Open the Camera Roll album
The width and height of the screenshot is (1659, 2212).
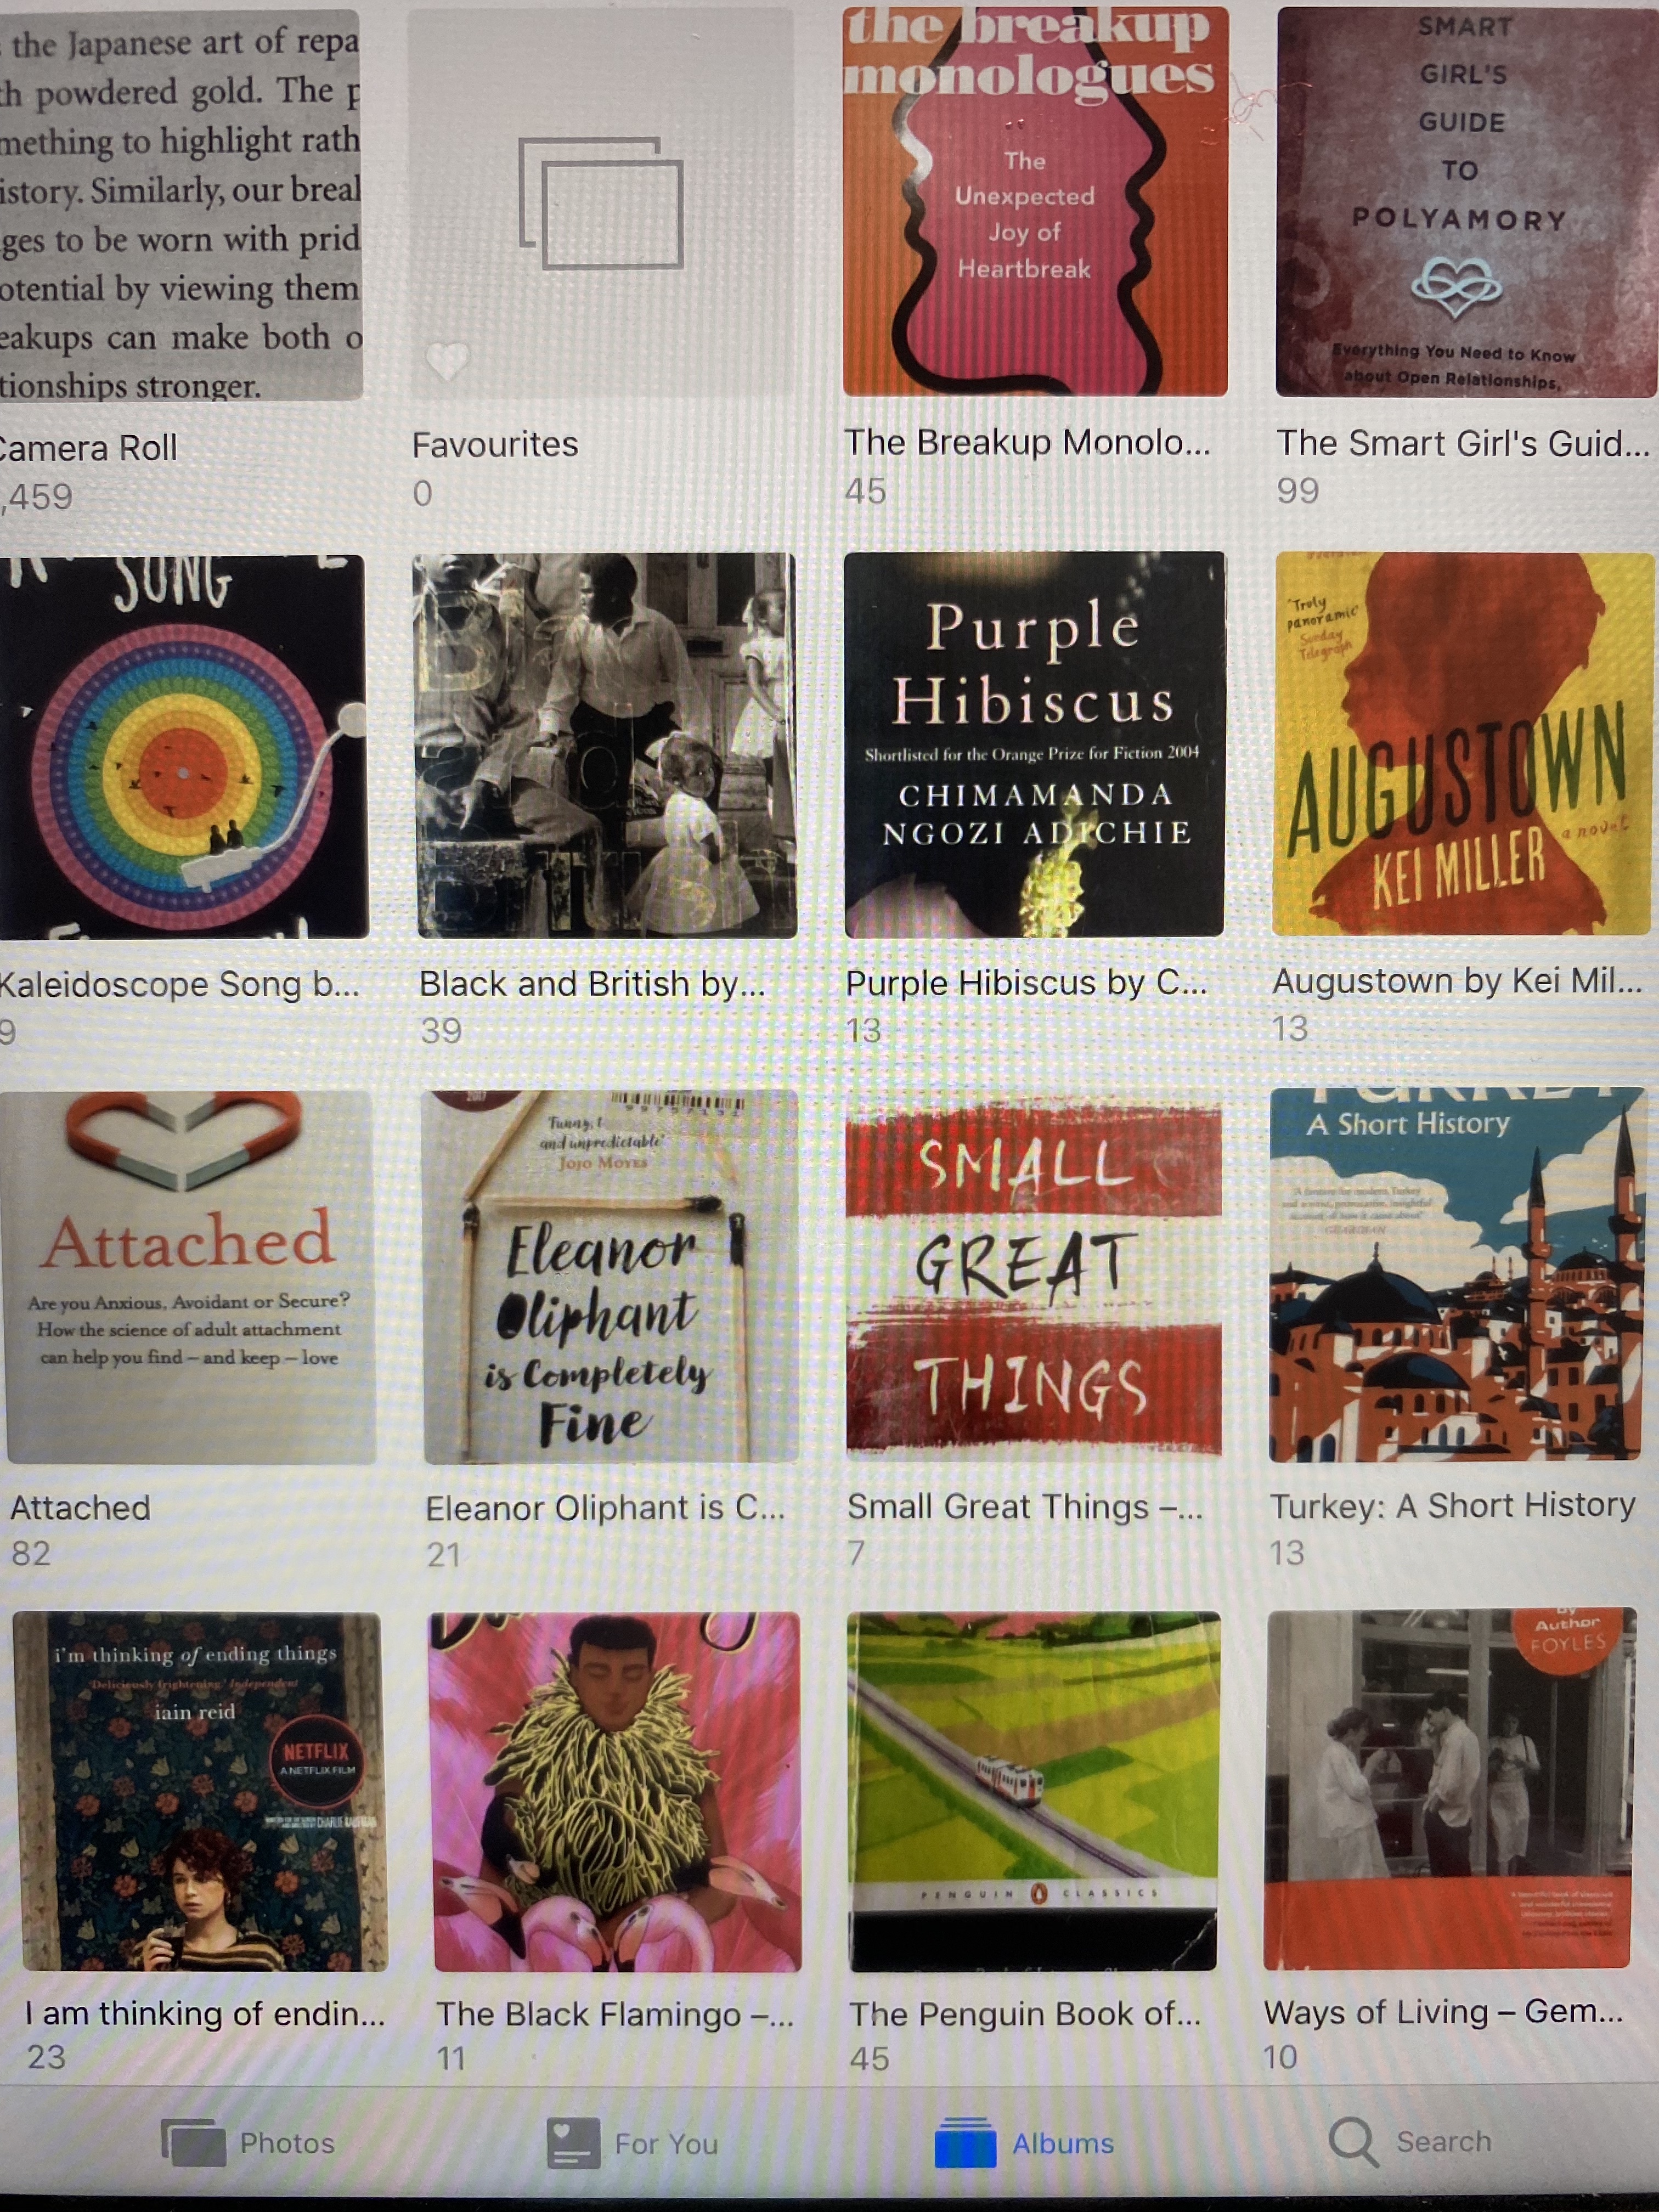[x=180, y=205]
